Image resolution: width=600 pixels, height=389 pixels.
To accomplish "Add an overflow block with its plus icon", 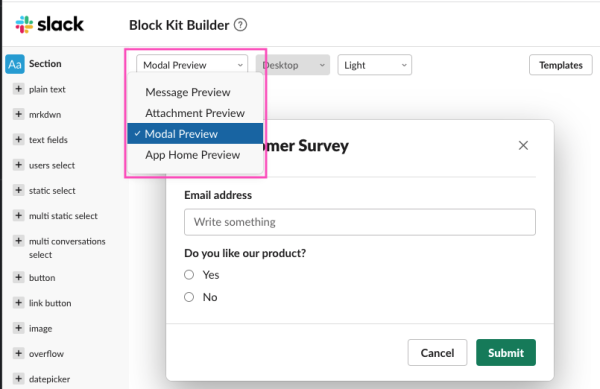I will (x=18, y=353).
